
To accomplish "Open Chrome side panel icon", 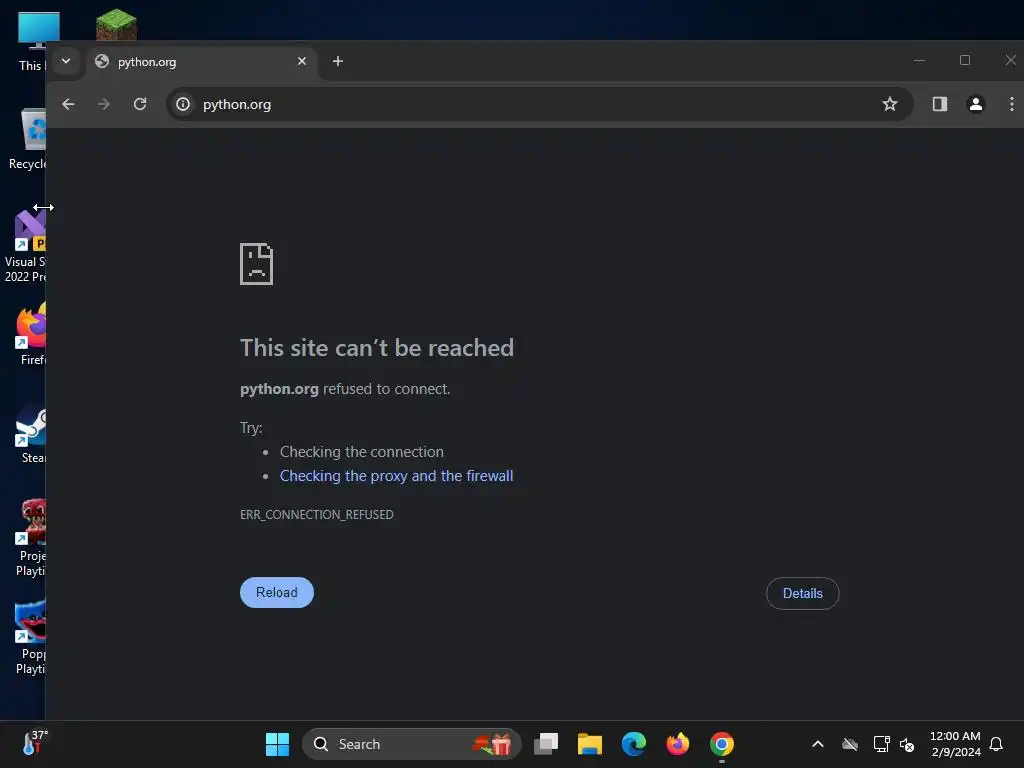I will tap(940, 104).
